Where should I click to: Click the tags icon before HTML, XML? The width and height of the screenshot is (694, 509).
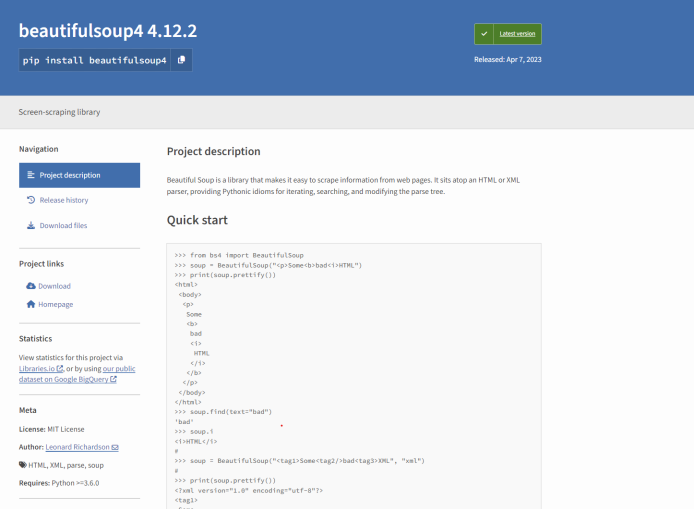tap(23, 465)
